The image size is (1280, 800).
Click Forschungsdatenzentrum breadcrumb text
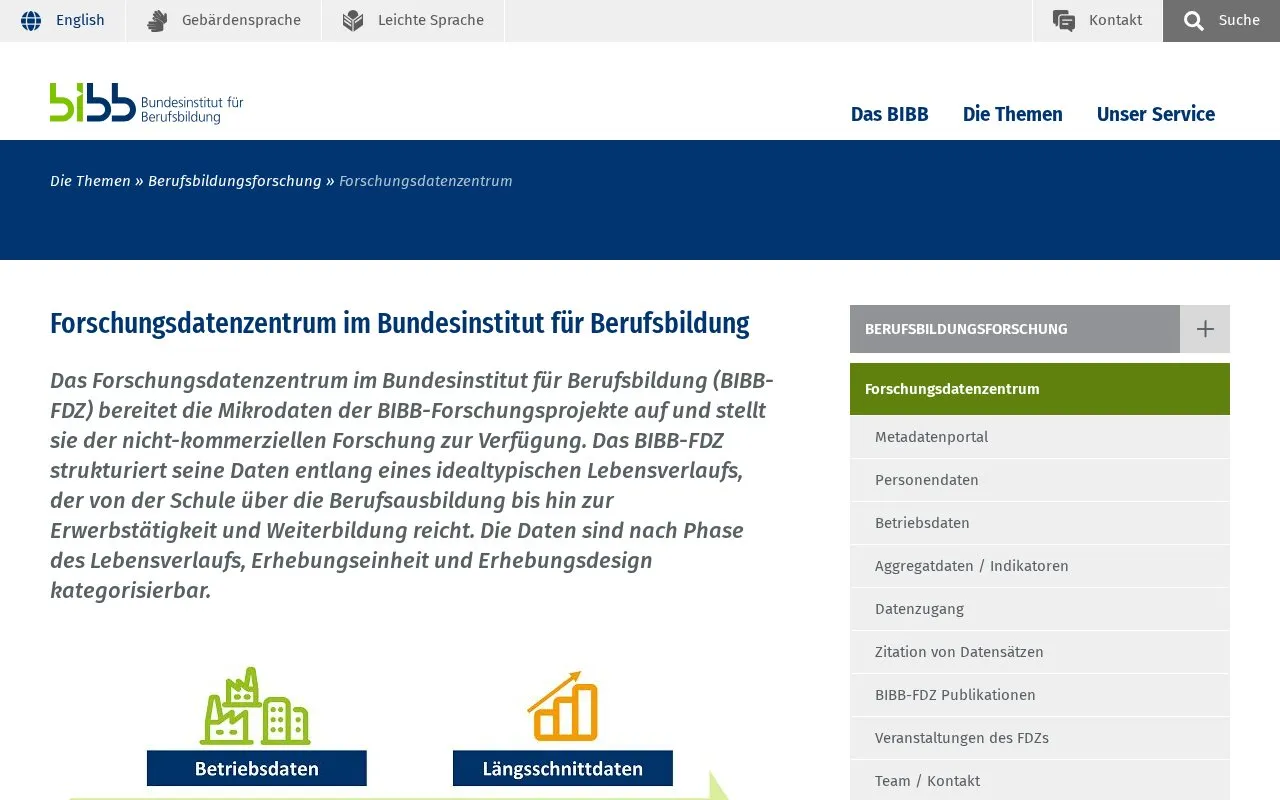(426, 181)
